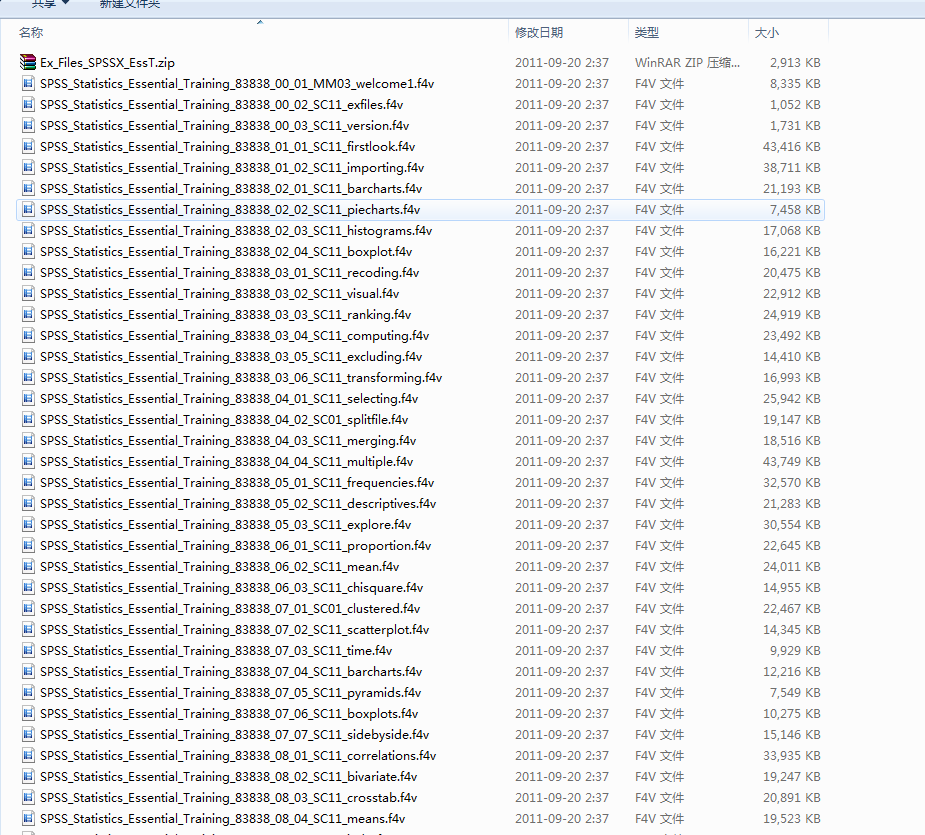Select file name 08_01_SC11_correlations.f4v
Screen dimensions: 925x835
(238, 755)
